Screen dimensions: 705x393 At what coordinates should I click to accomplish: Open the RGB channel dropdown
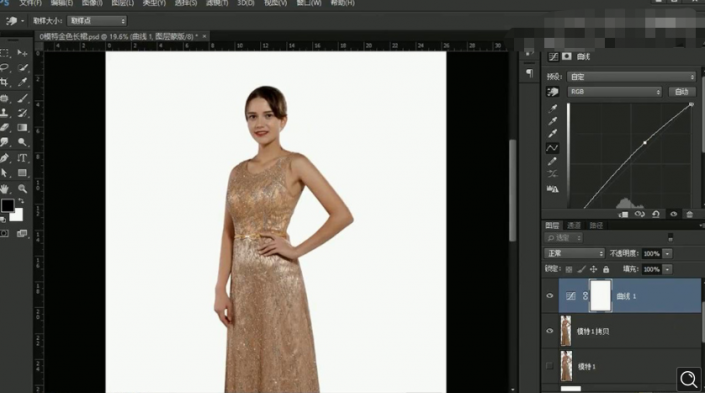614,92
